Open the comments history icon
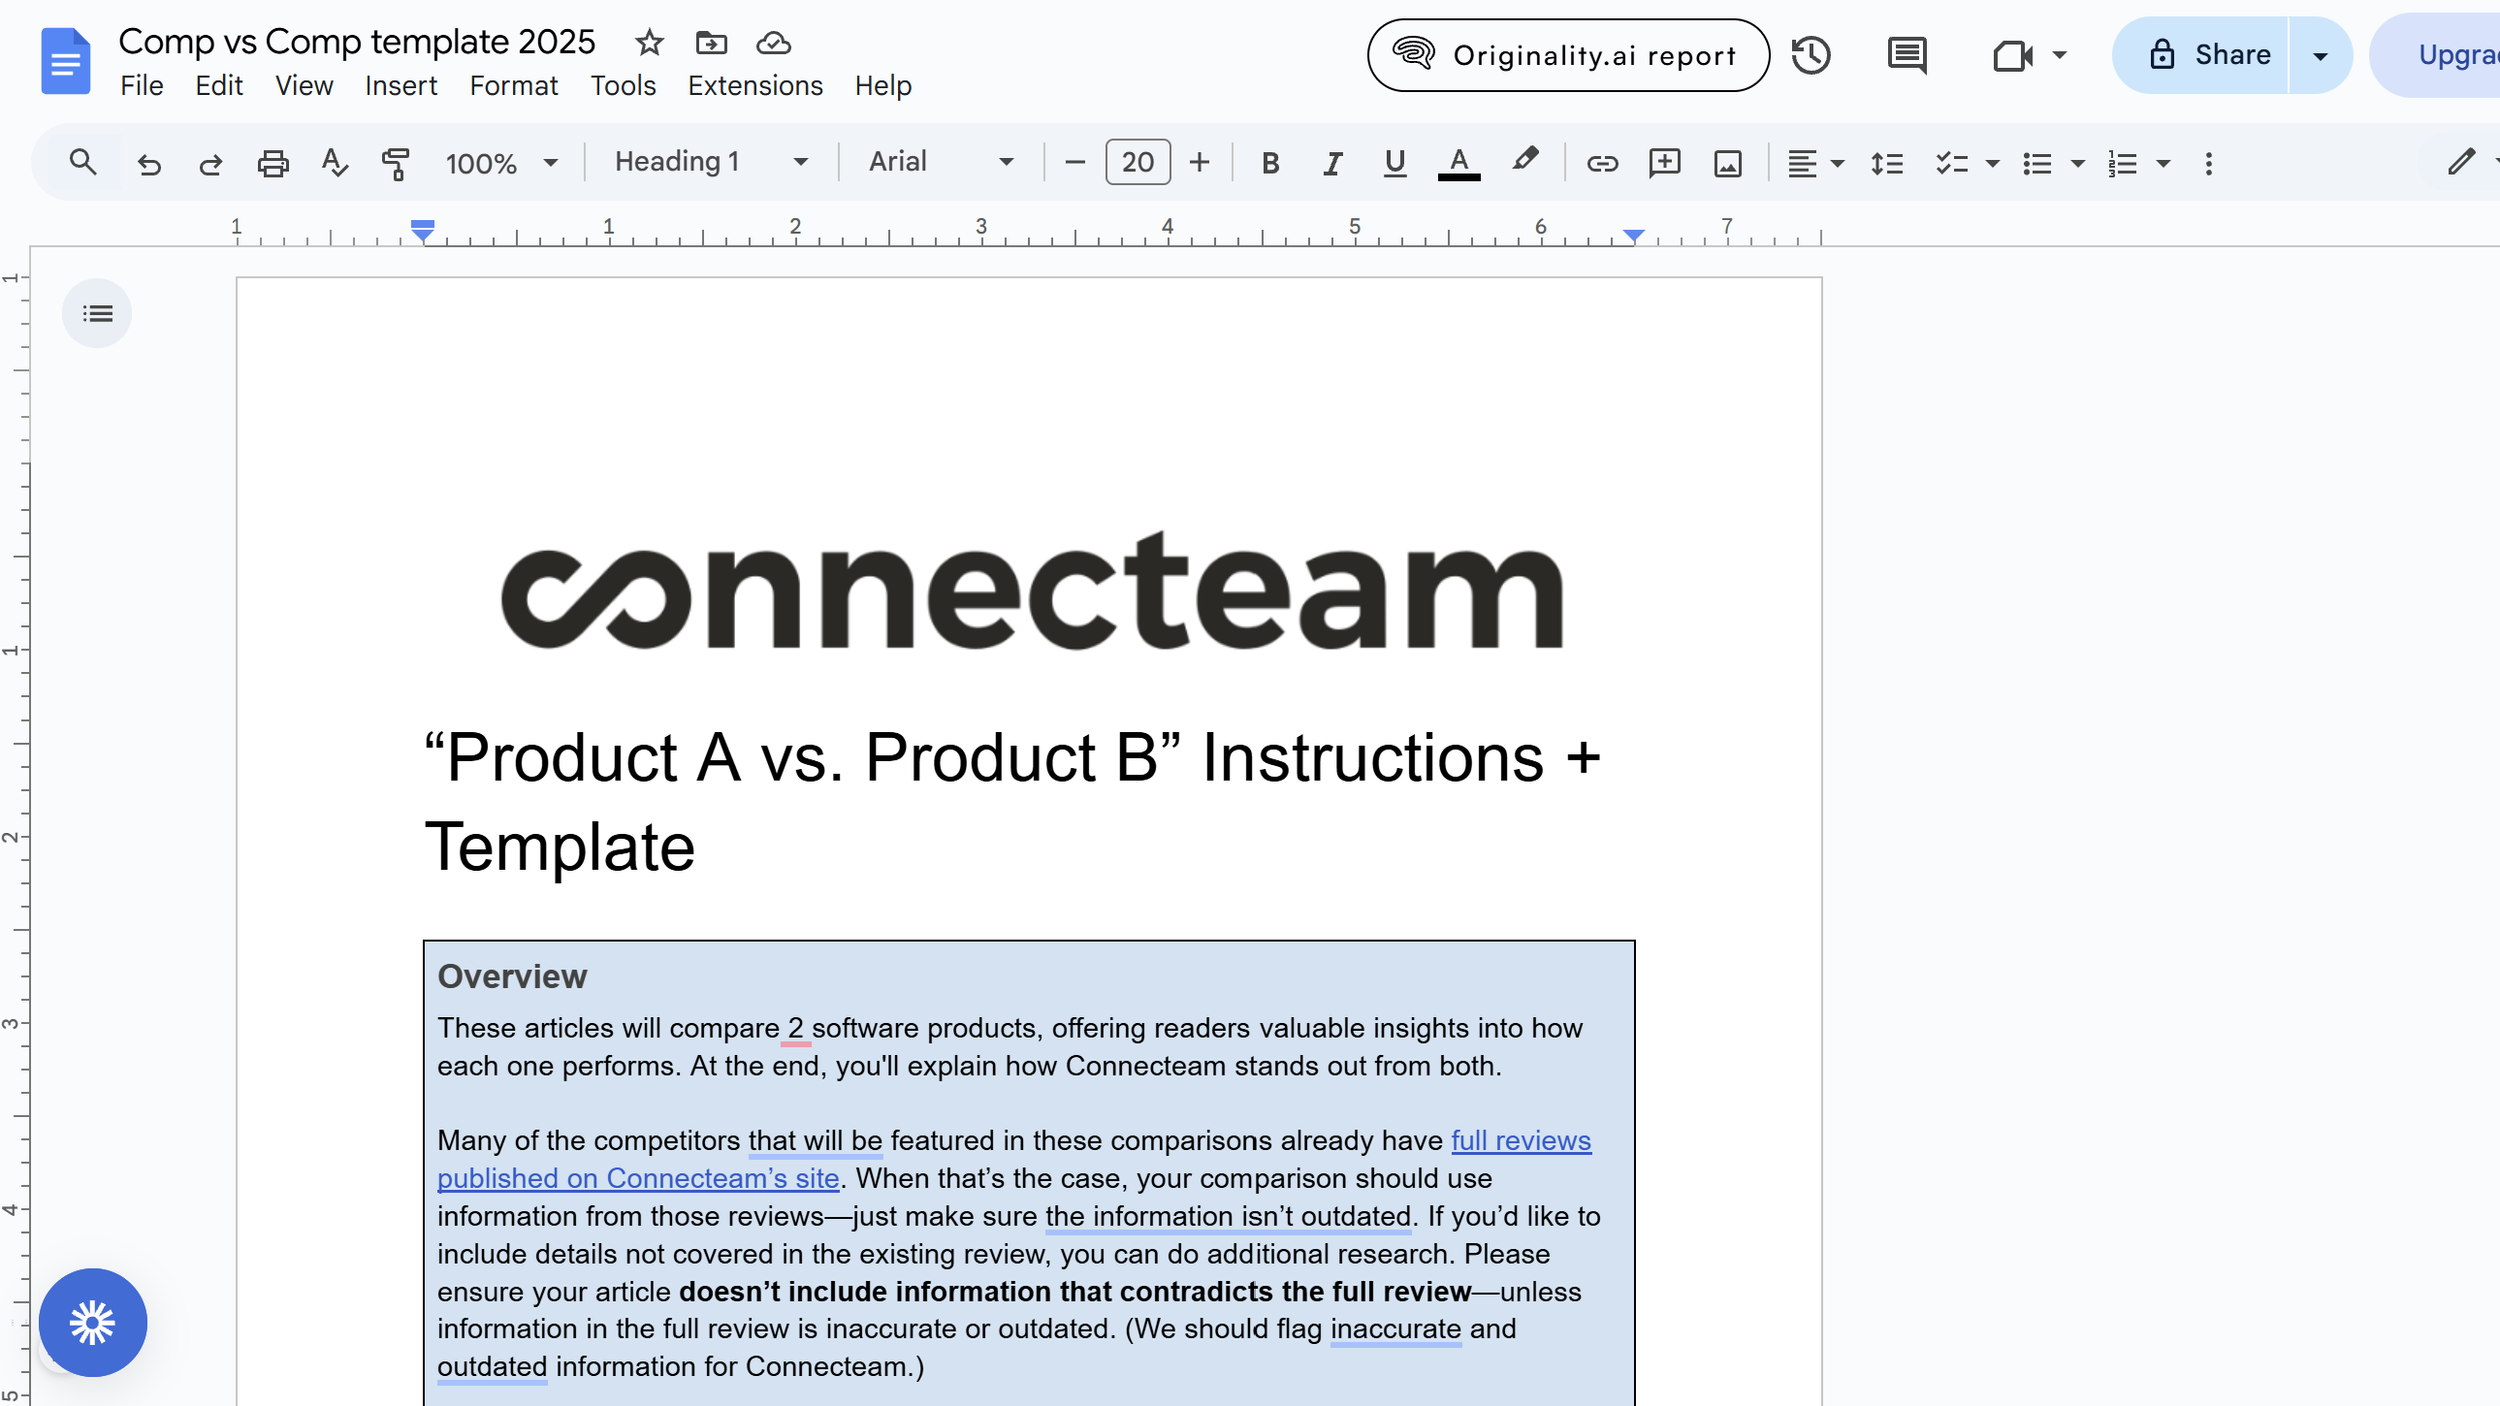The image size is (2500, 1406). [x=1907, y=55]
